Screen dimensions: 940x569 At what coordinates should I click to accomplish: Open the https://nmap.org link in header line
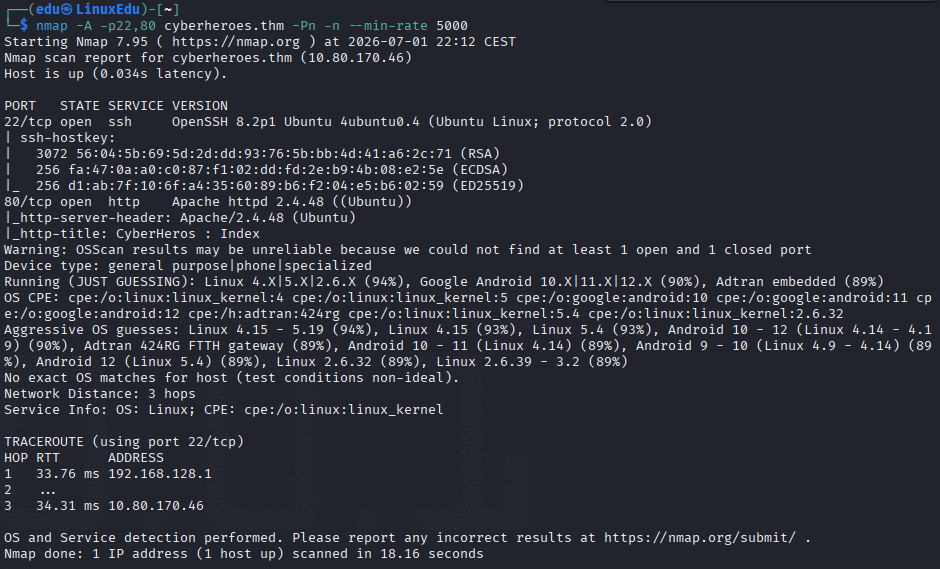236,42
